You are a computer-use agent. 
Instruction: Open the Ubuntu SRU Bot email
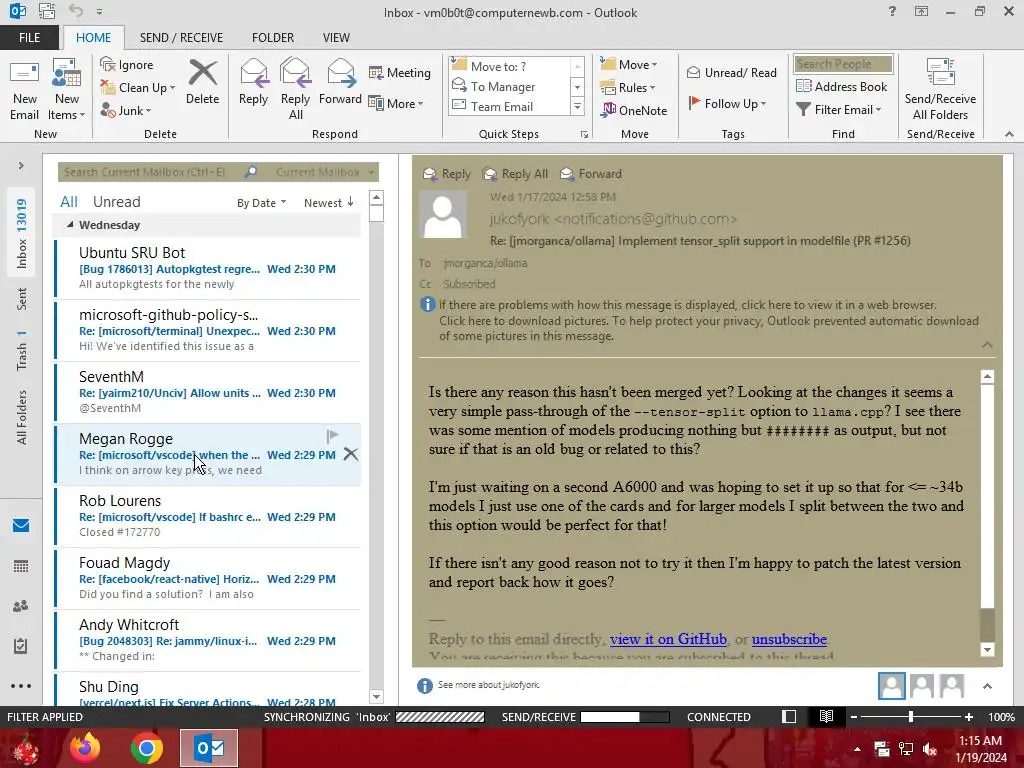[x=208, y=268]
